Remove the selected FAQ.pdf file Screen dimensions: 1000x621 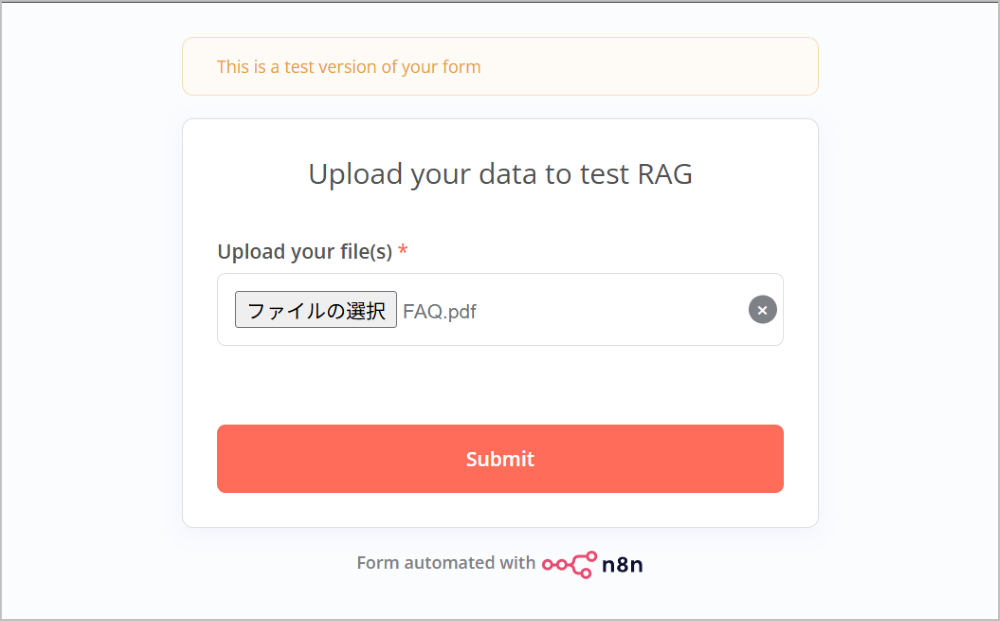click(762, 310)
